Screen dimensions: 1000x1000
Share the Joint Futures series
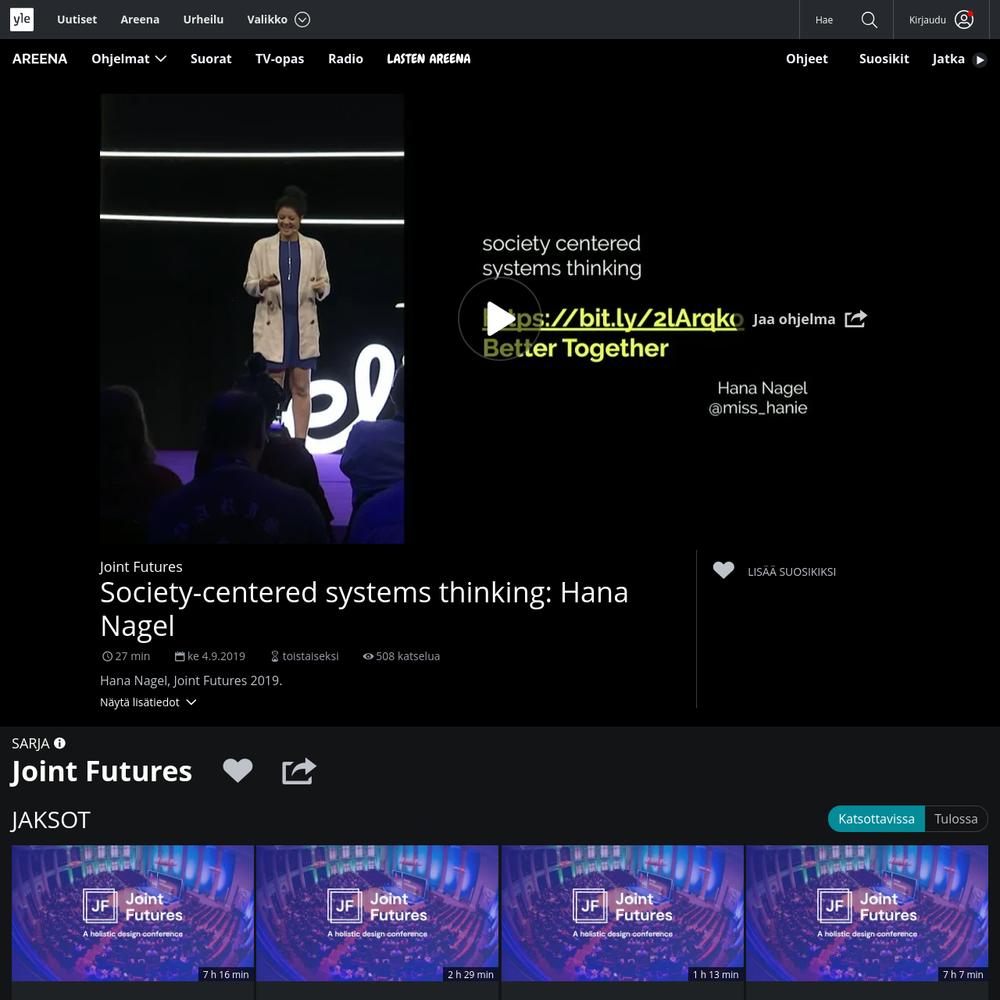click(x=298, y=770)
